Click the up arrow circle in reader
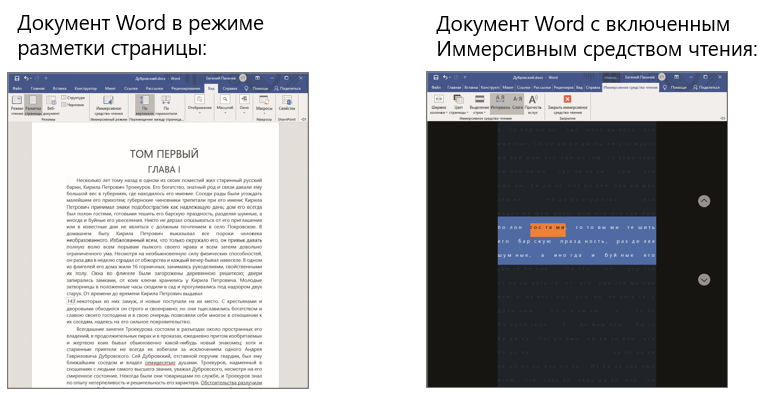The image size is (764, 395). [704, 201]
